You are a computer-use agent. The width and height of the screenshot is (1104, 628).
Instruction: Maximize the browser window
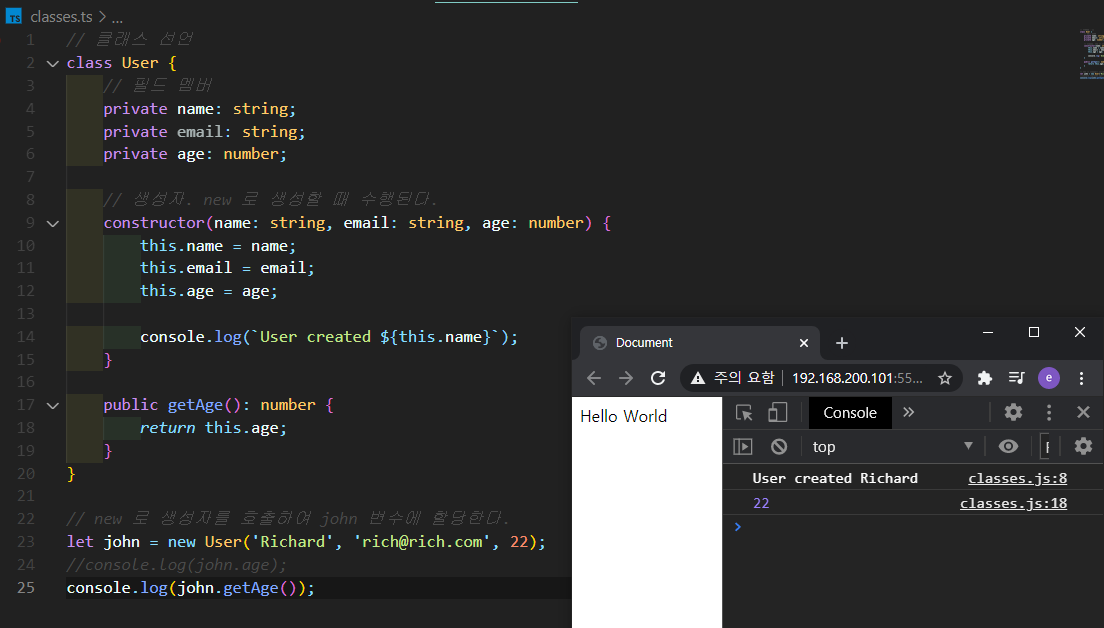pos(1034,332)
